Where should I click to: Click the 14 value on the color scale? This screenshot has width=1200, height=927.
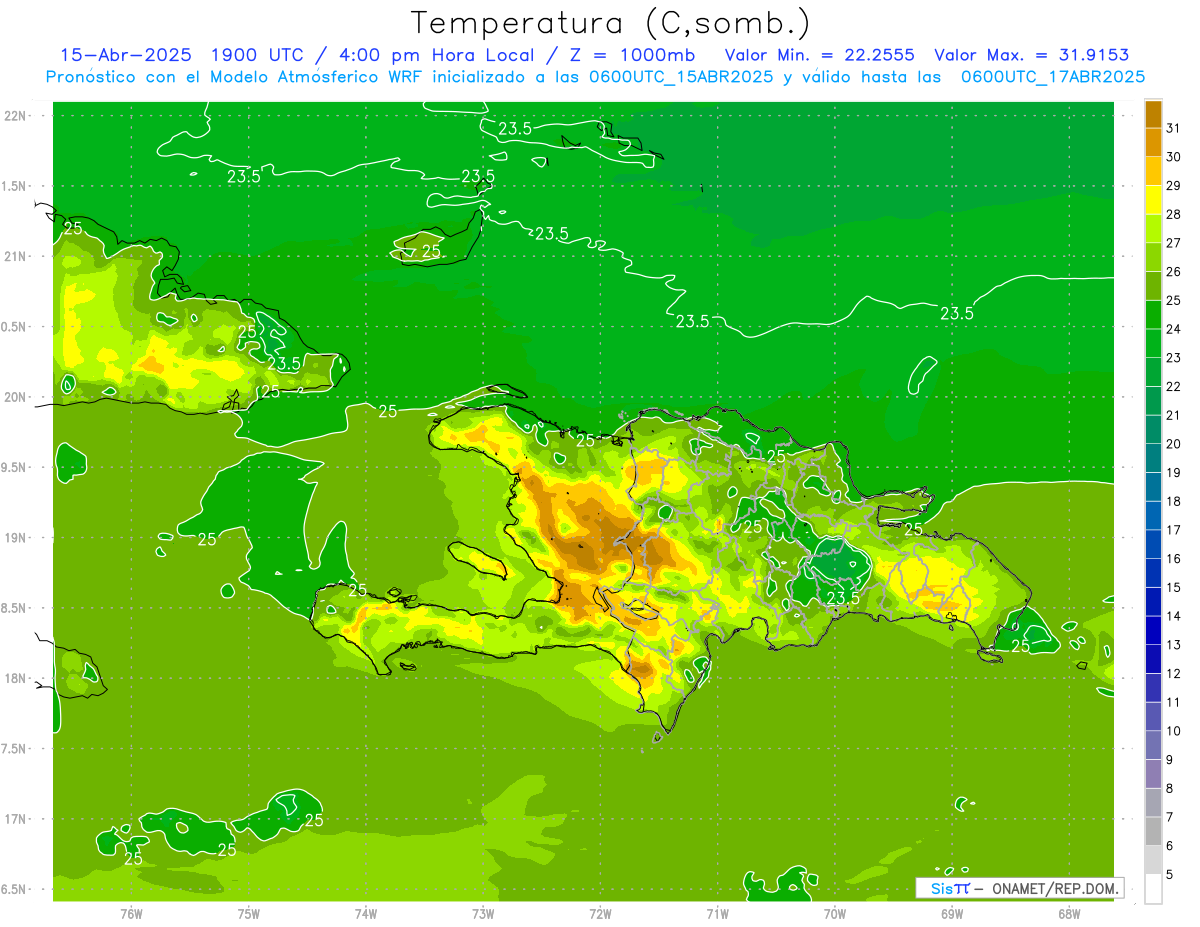pos(1174,616)
